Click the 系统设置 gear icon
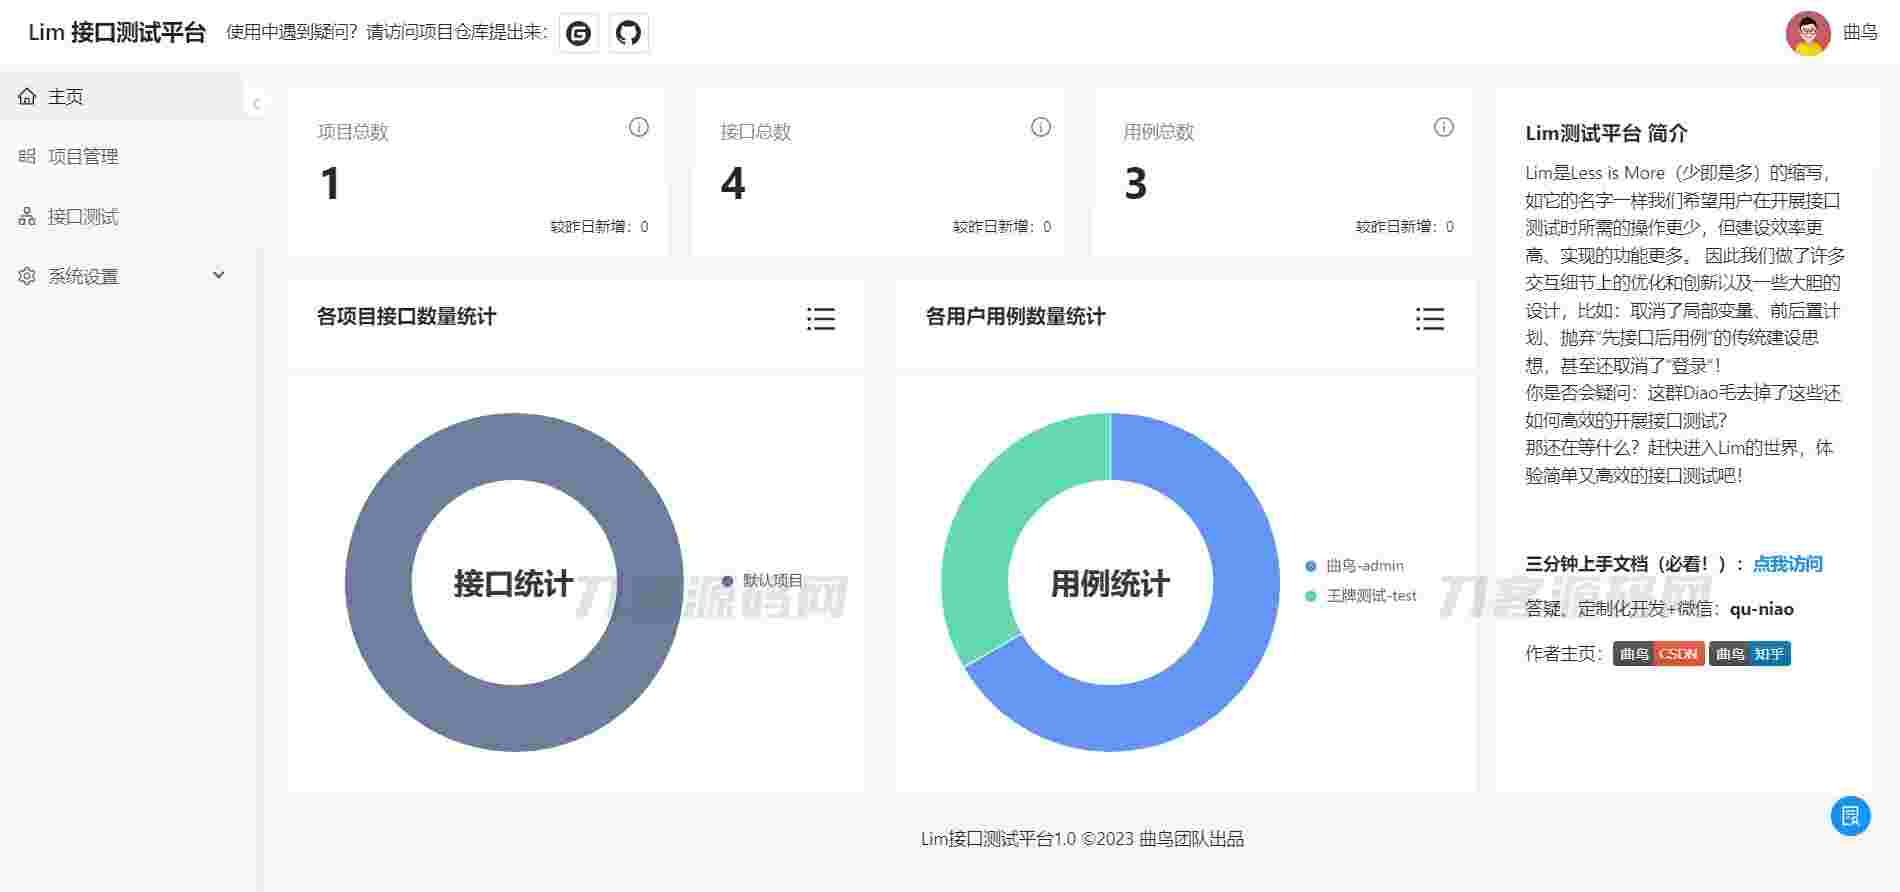The image size is (1900, 892). tap(27, 276)
